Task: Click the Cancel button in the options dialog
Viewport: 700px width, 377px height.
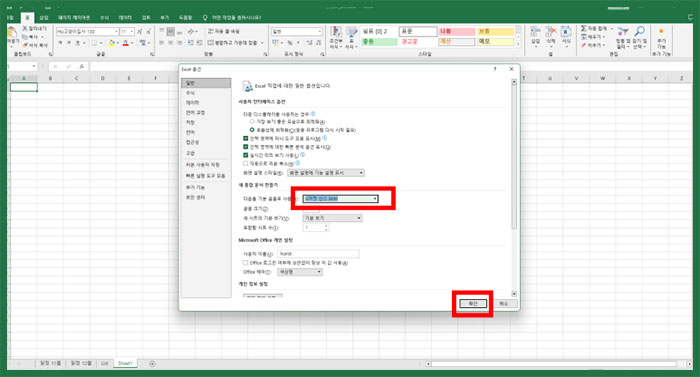Action: point(504,304)
